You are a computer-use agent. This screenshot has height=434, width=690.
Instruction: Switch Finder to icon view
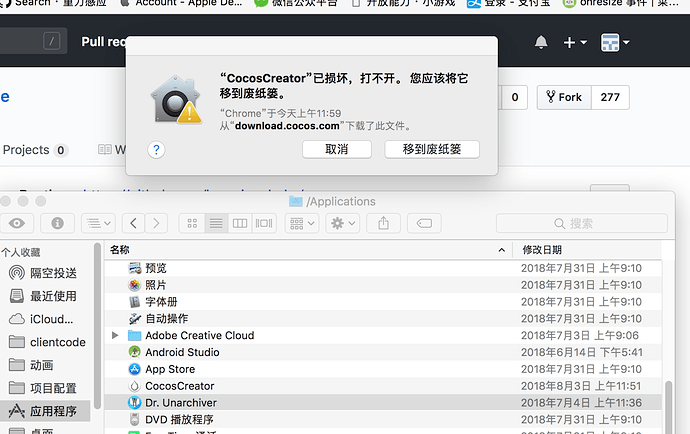pos(192,223)
